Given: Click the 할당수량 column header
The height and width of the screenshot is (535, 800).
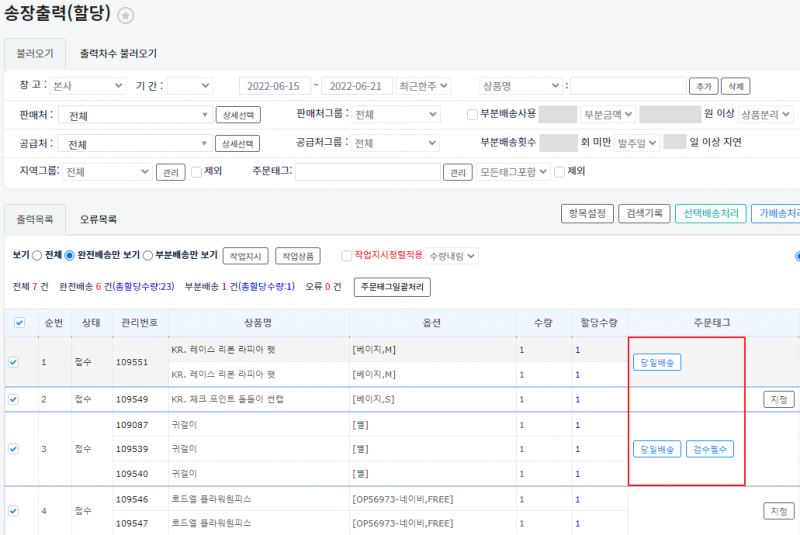Looking at the screenshot, I should click(599, 323).
